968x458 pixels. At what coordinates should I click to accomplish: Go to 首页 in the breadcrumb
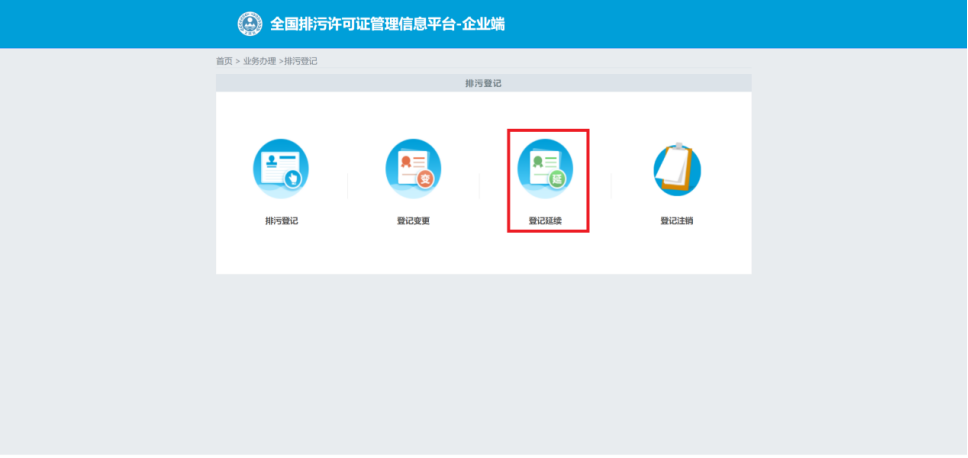coord(224,62)
